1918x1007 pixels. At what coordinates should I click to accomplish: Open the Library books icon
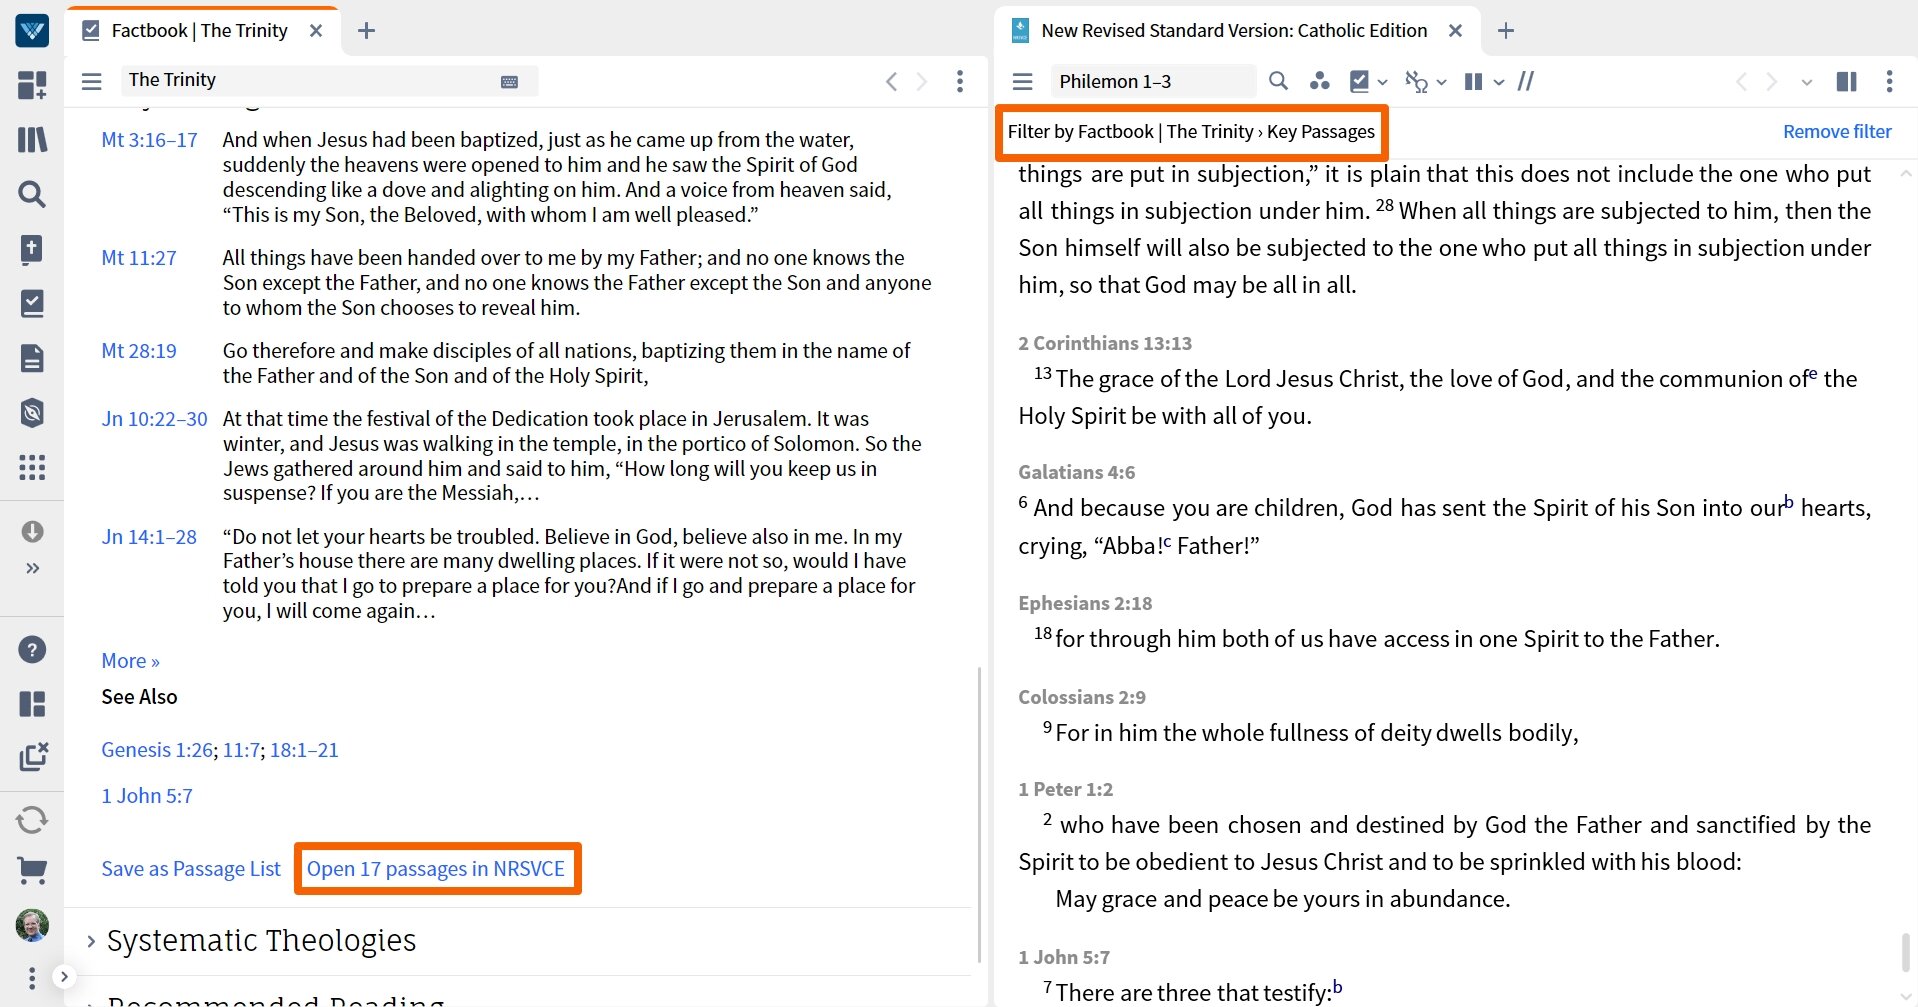coord(32,139)
